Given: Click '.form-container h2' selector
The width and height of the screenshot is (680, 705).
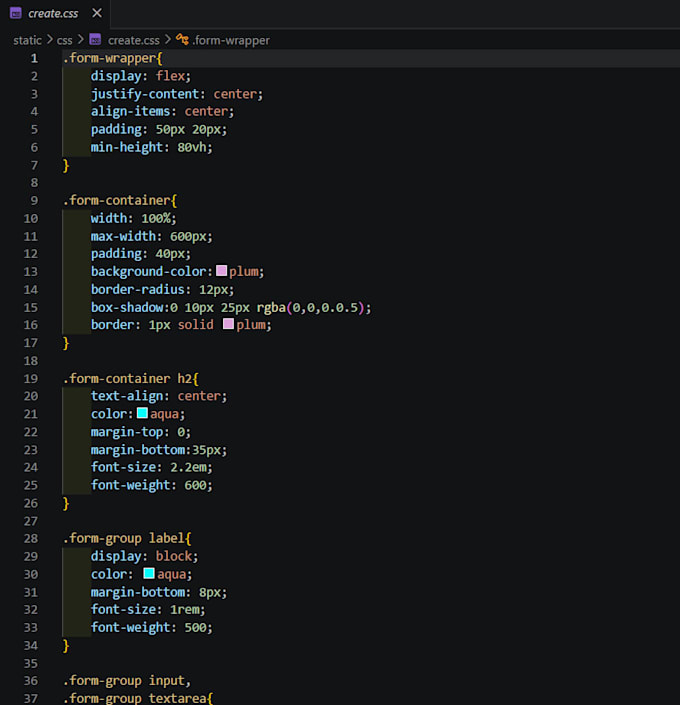Looking at the screenshot, I should click(x=127, y=379).
